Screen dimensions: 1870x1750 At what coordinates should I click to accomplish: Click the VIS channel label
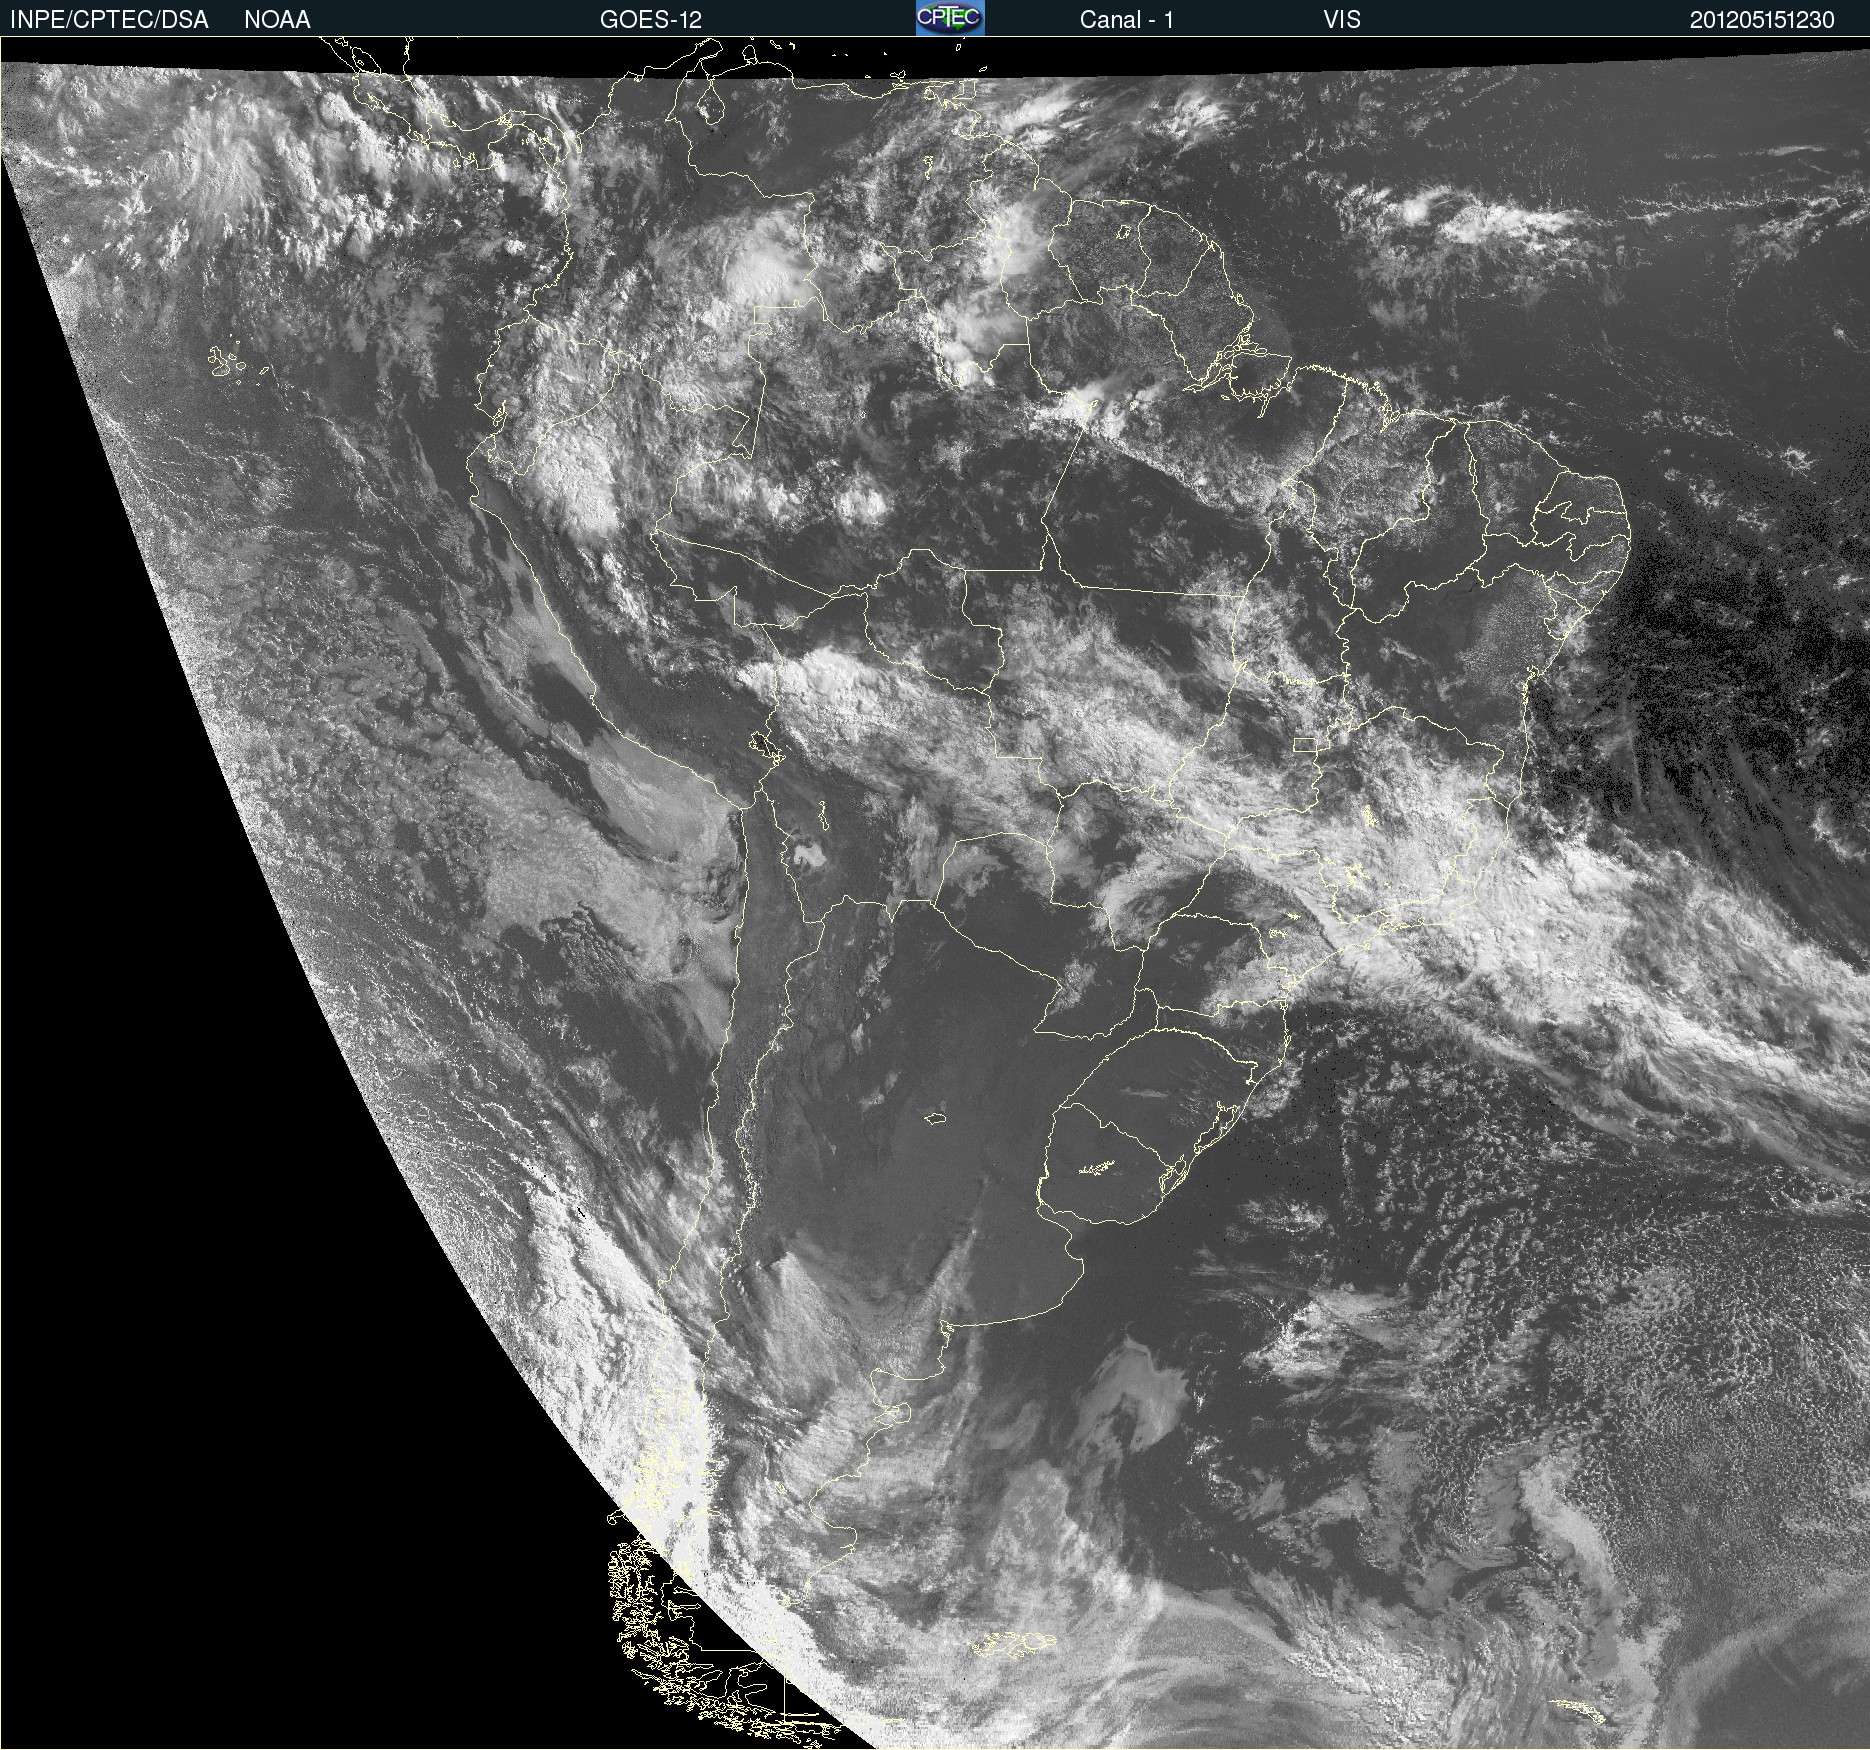point(1341,20)
